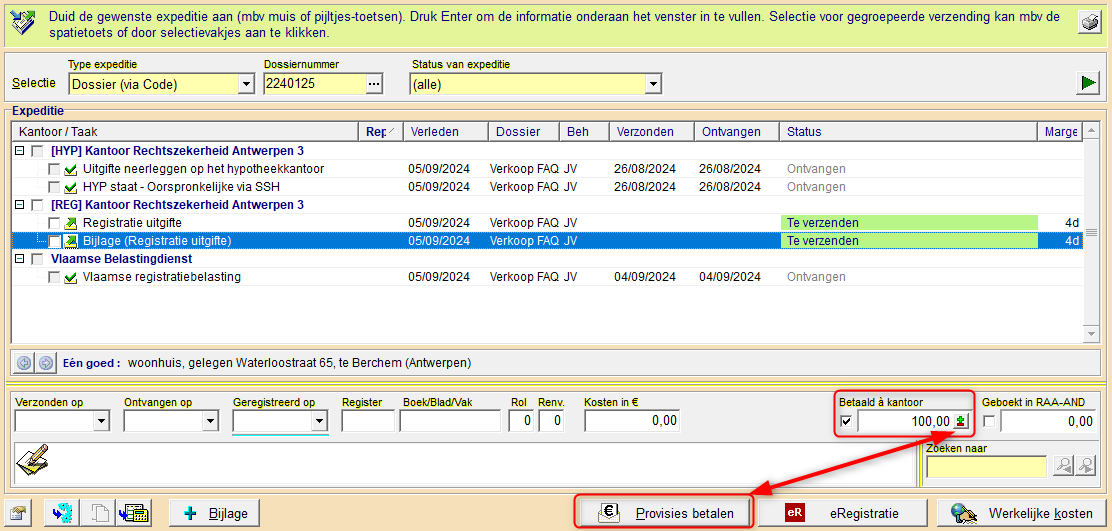Click the Dossier column header

[523, 132]
